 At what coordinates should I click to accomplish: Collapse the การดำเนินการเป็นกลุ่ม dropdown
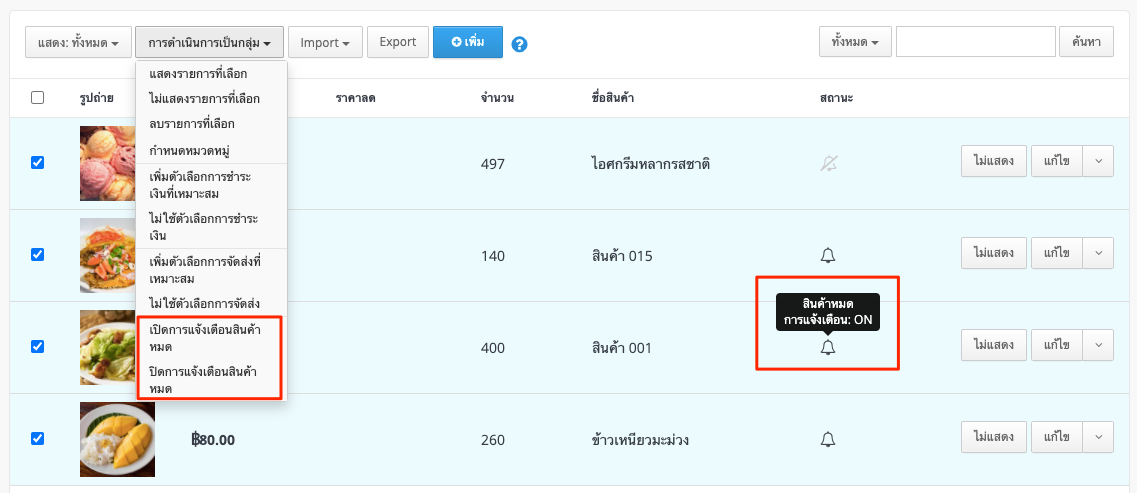(210, 43)
